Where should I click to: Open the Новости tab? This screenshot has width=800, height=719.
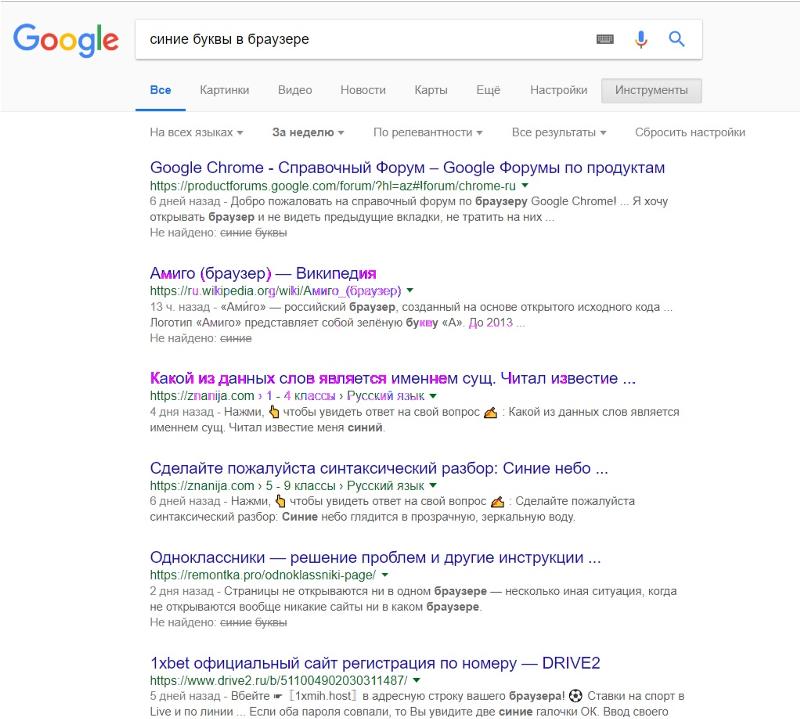(363, 90)
